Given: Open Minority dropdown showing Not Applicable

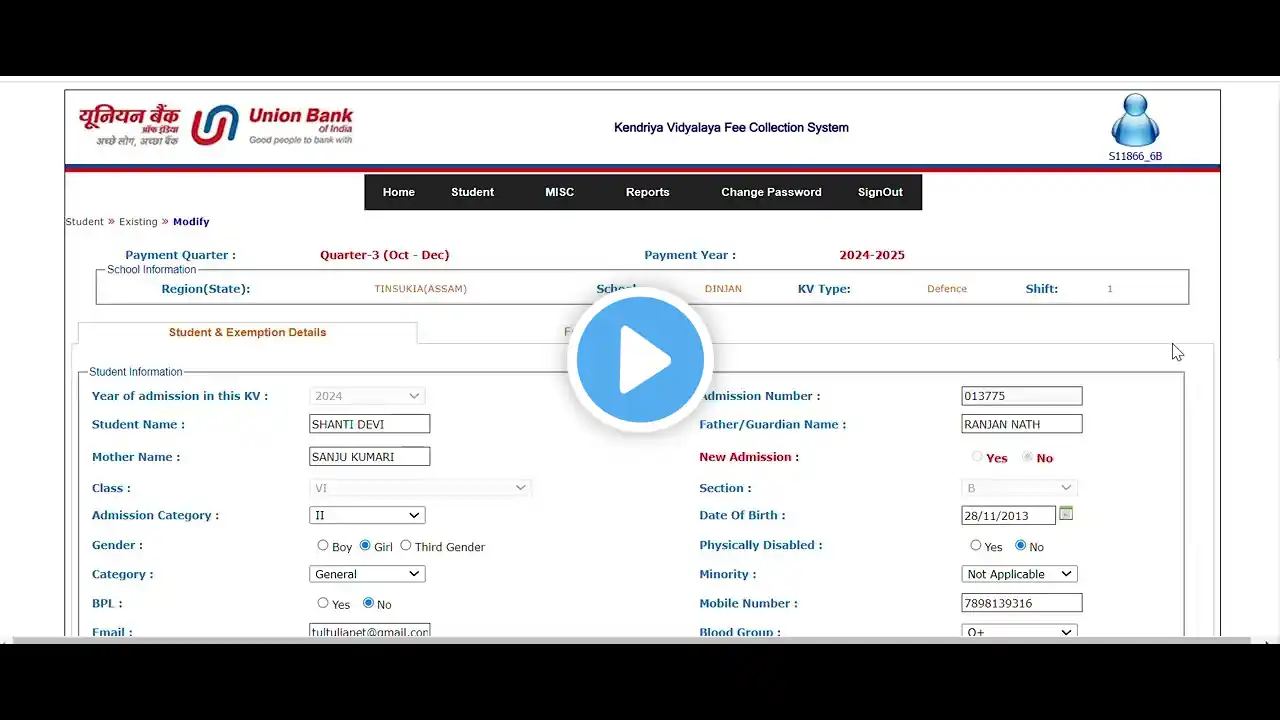Looking at the screenshot, I should pyautogui.click(x=1019, y=574).
